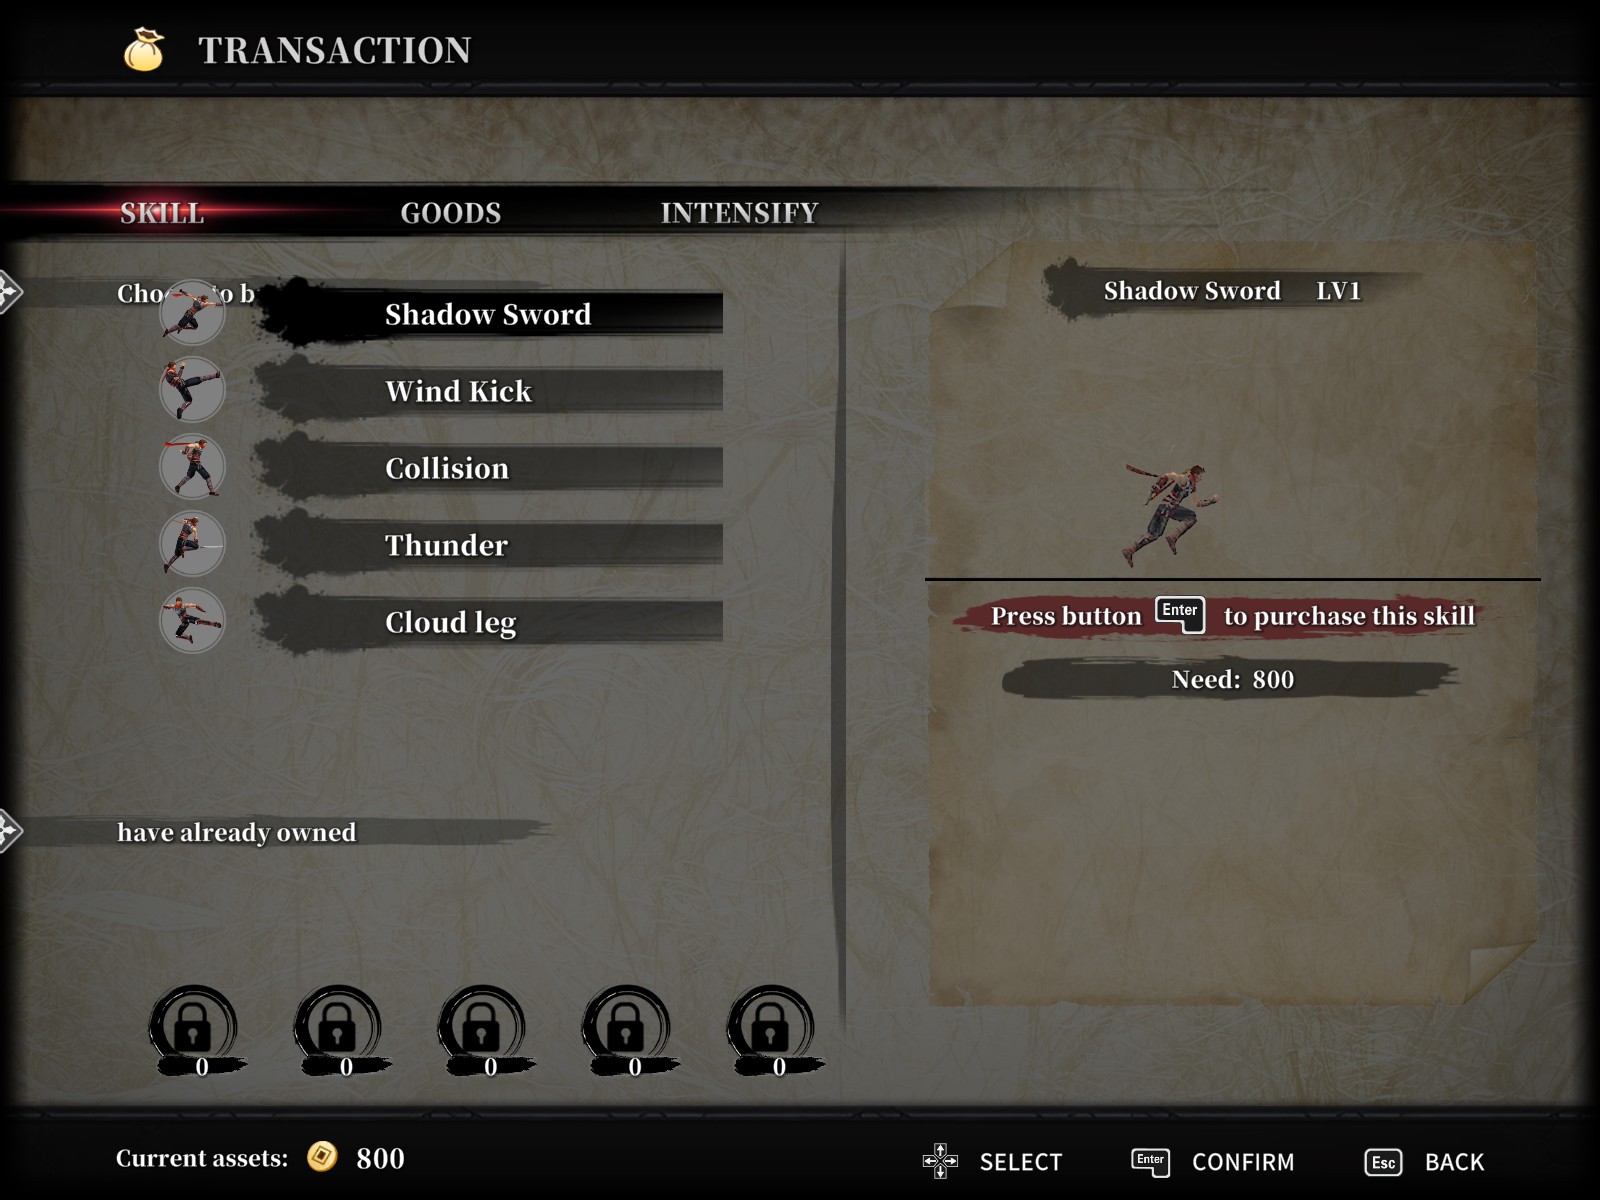Click the Esc BACK control
The width and height of the screenshot is (1600, 1200).
[x=1425, y=1162]
